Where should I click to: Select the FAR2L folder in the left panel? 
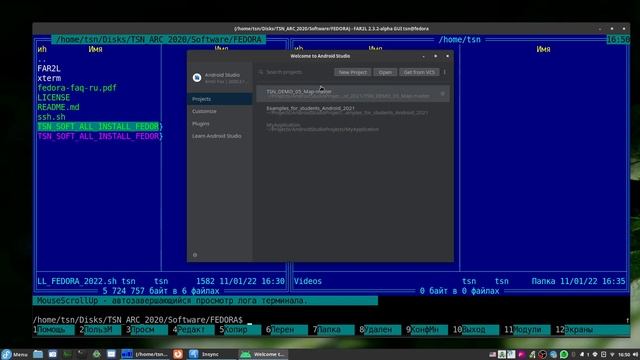coord(49,69)
